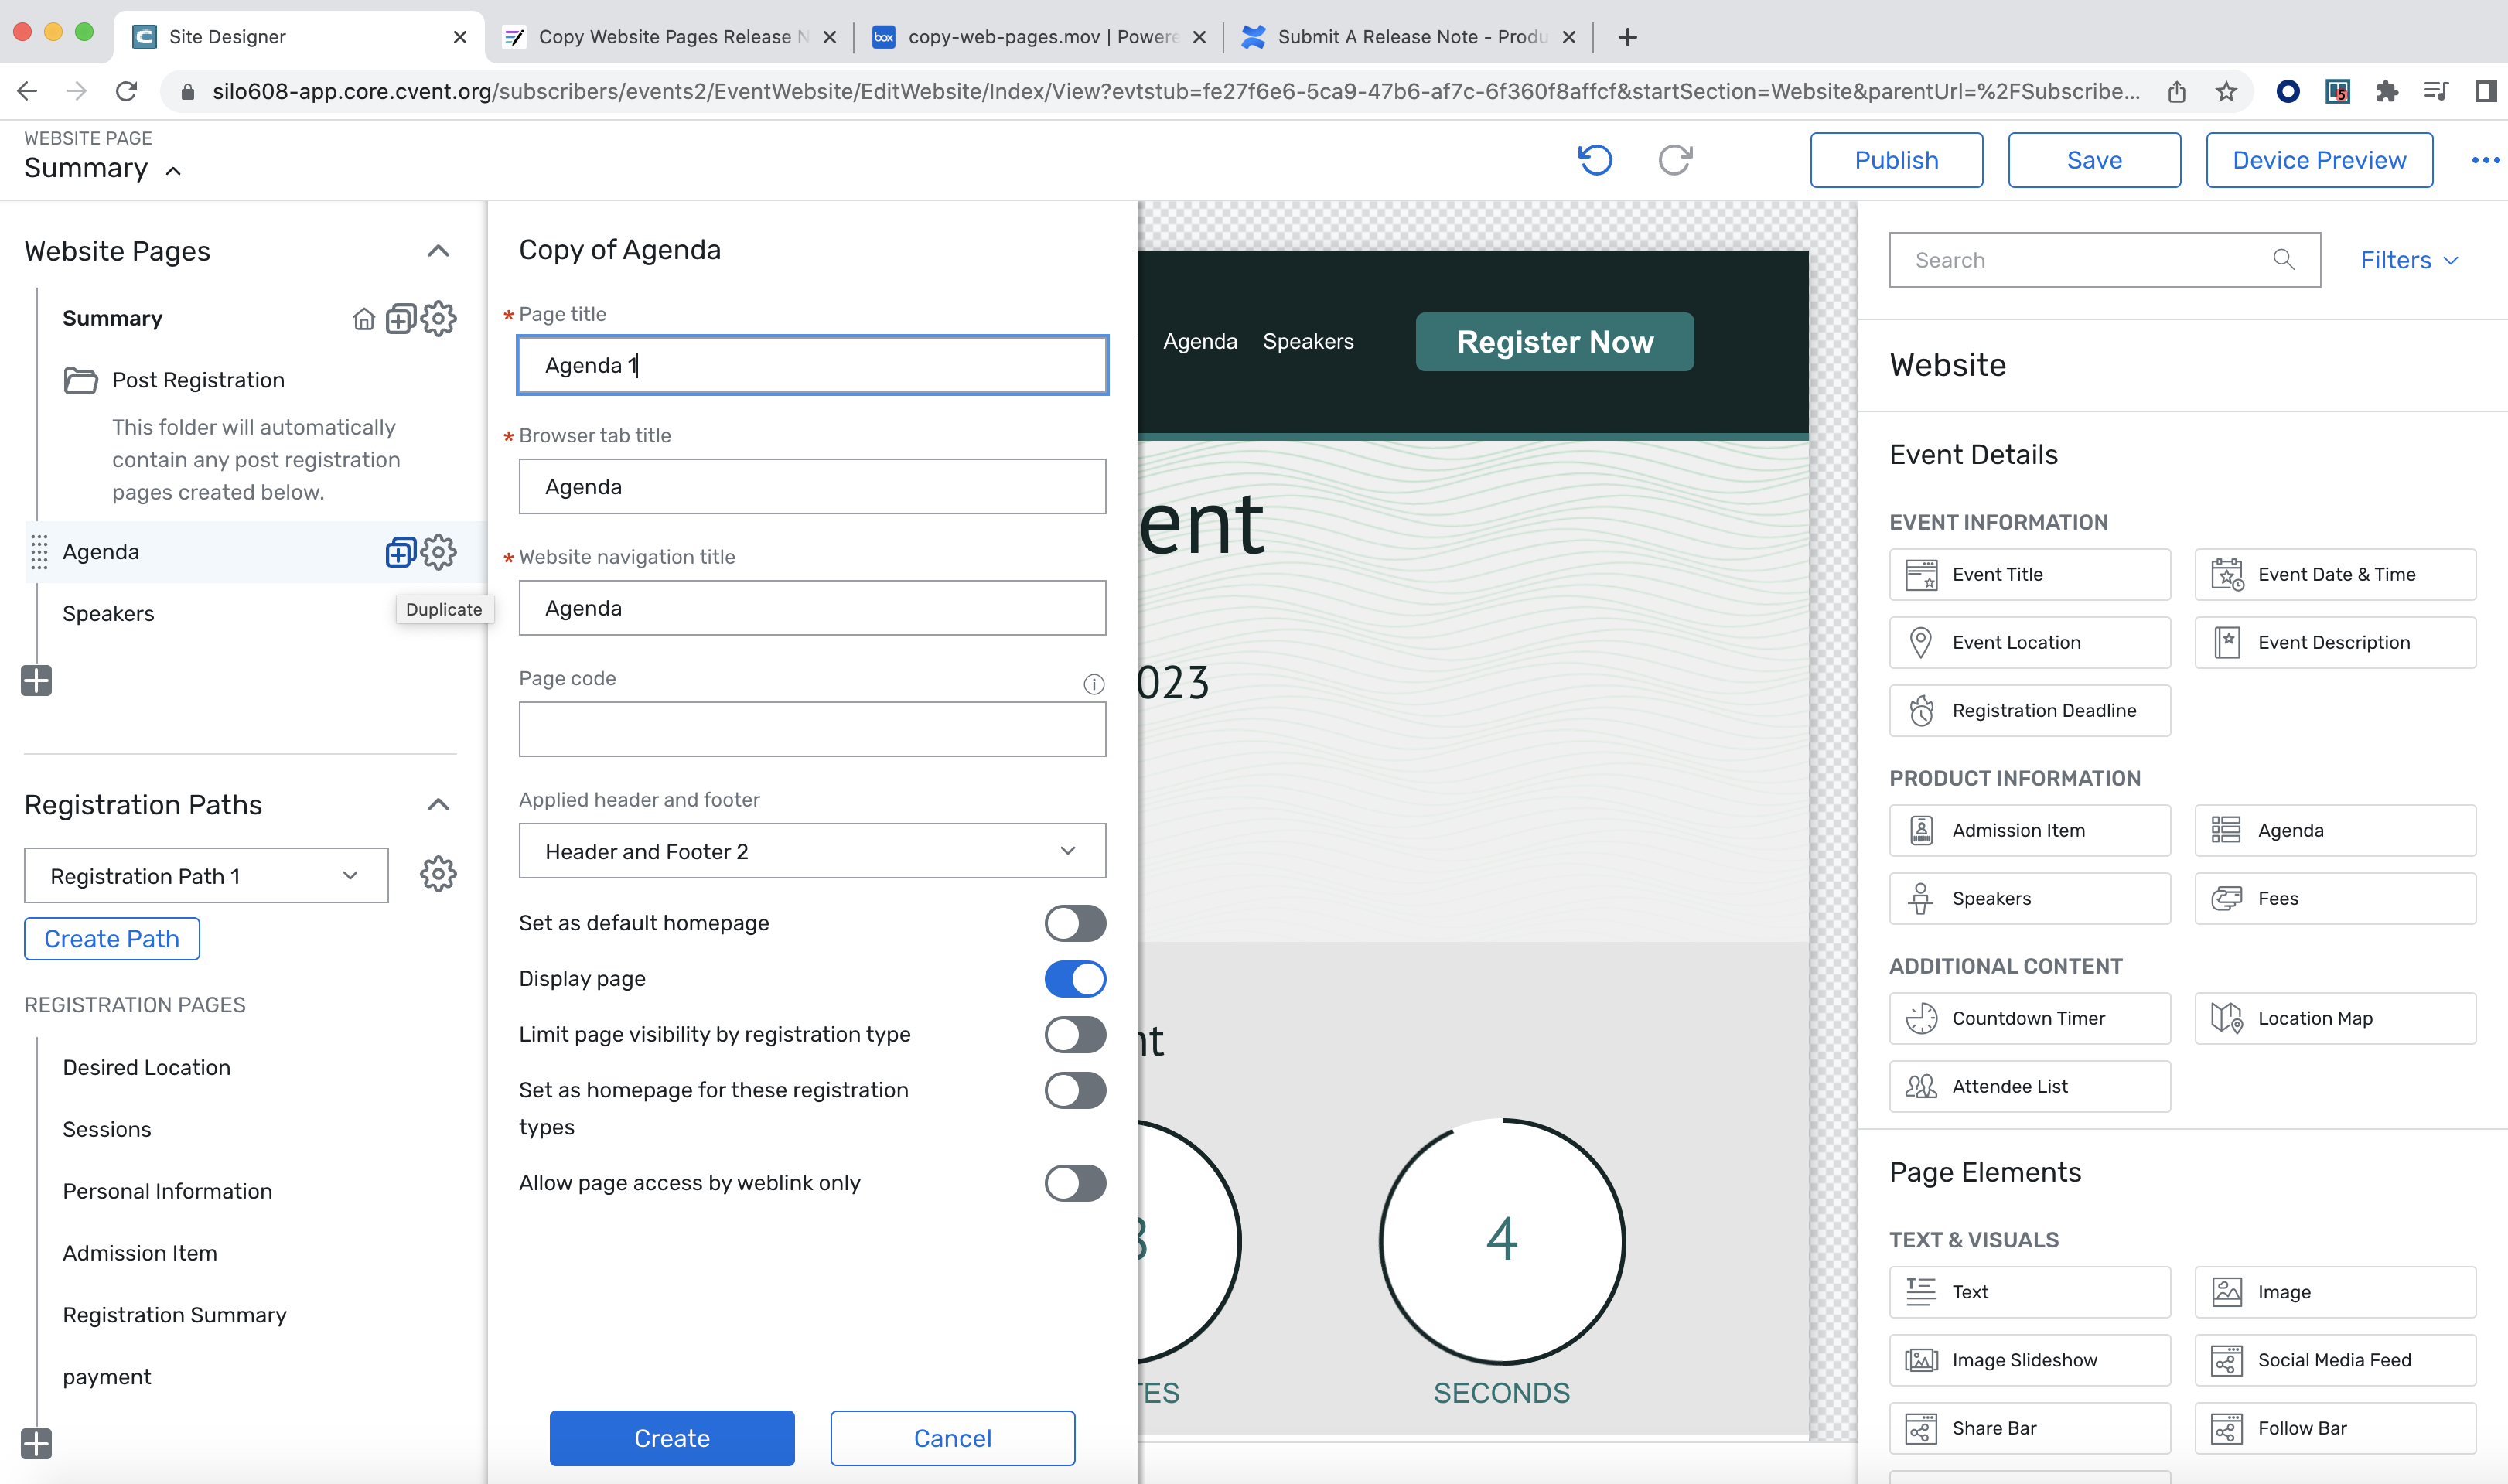Enable Allow page access by weblink only
Screen dimensions: 2508x1484
pos(1075,1183)
